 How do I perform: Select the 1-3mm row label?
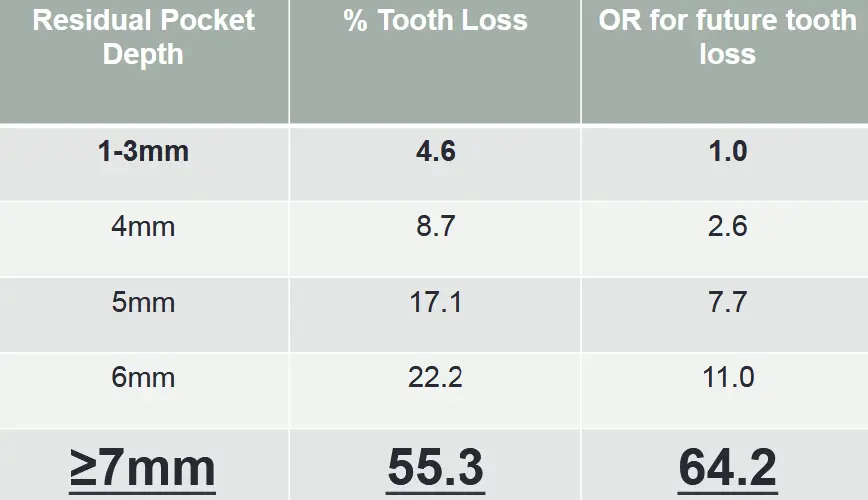[143, 151]
